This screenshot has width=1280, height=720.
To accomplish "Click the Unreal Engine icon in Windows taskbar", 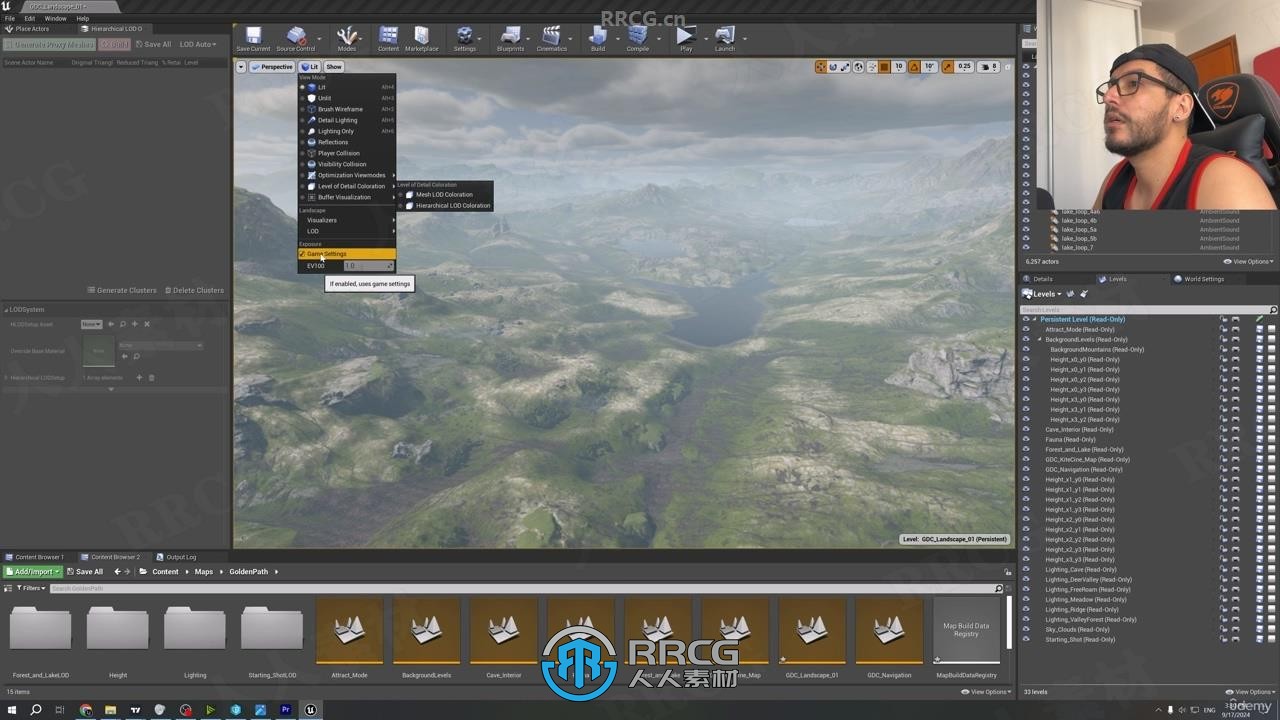I will 311,710.
